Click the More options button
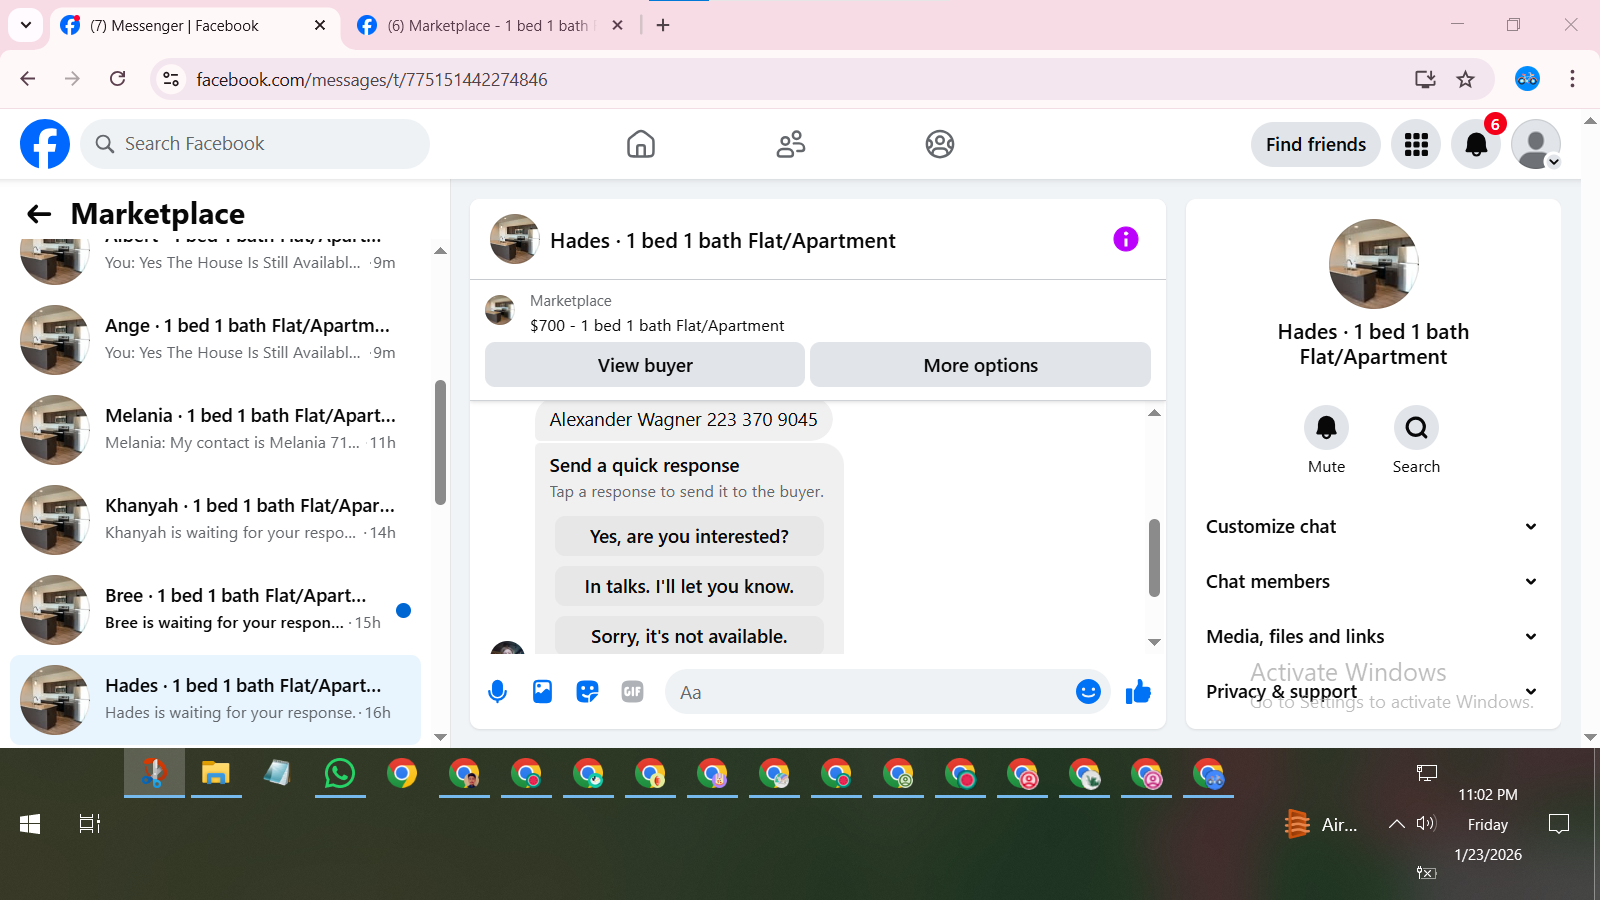 tap(980, 365)
